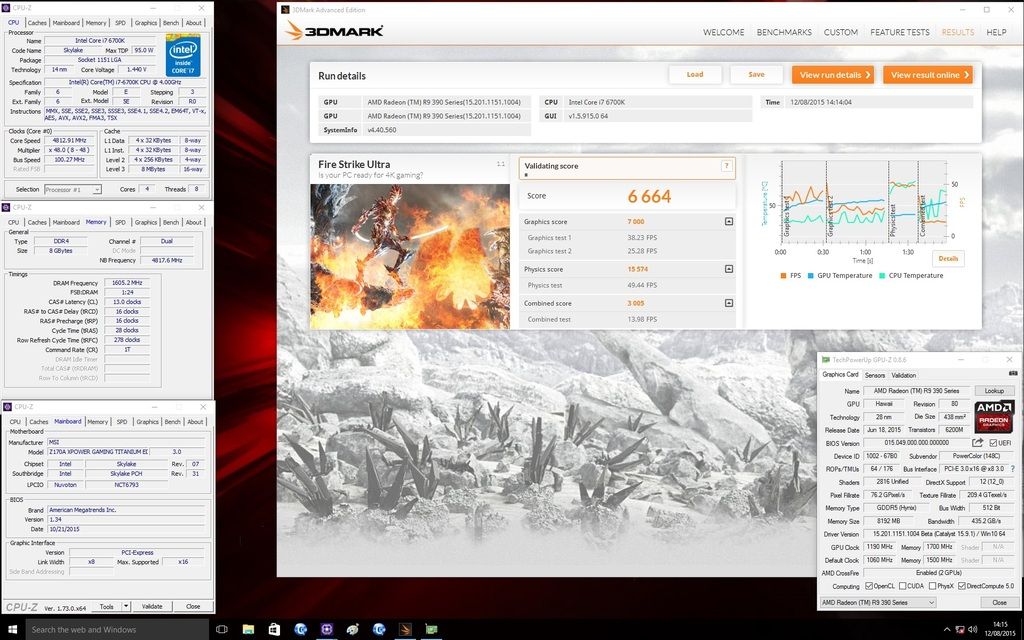
Task: Toggle the OpenCL checkbox
Action: coord(869,586)
